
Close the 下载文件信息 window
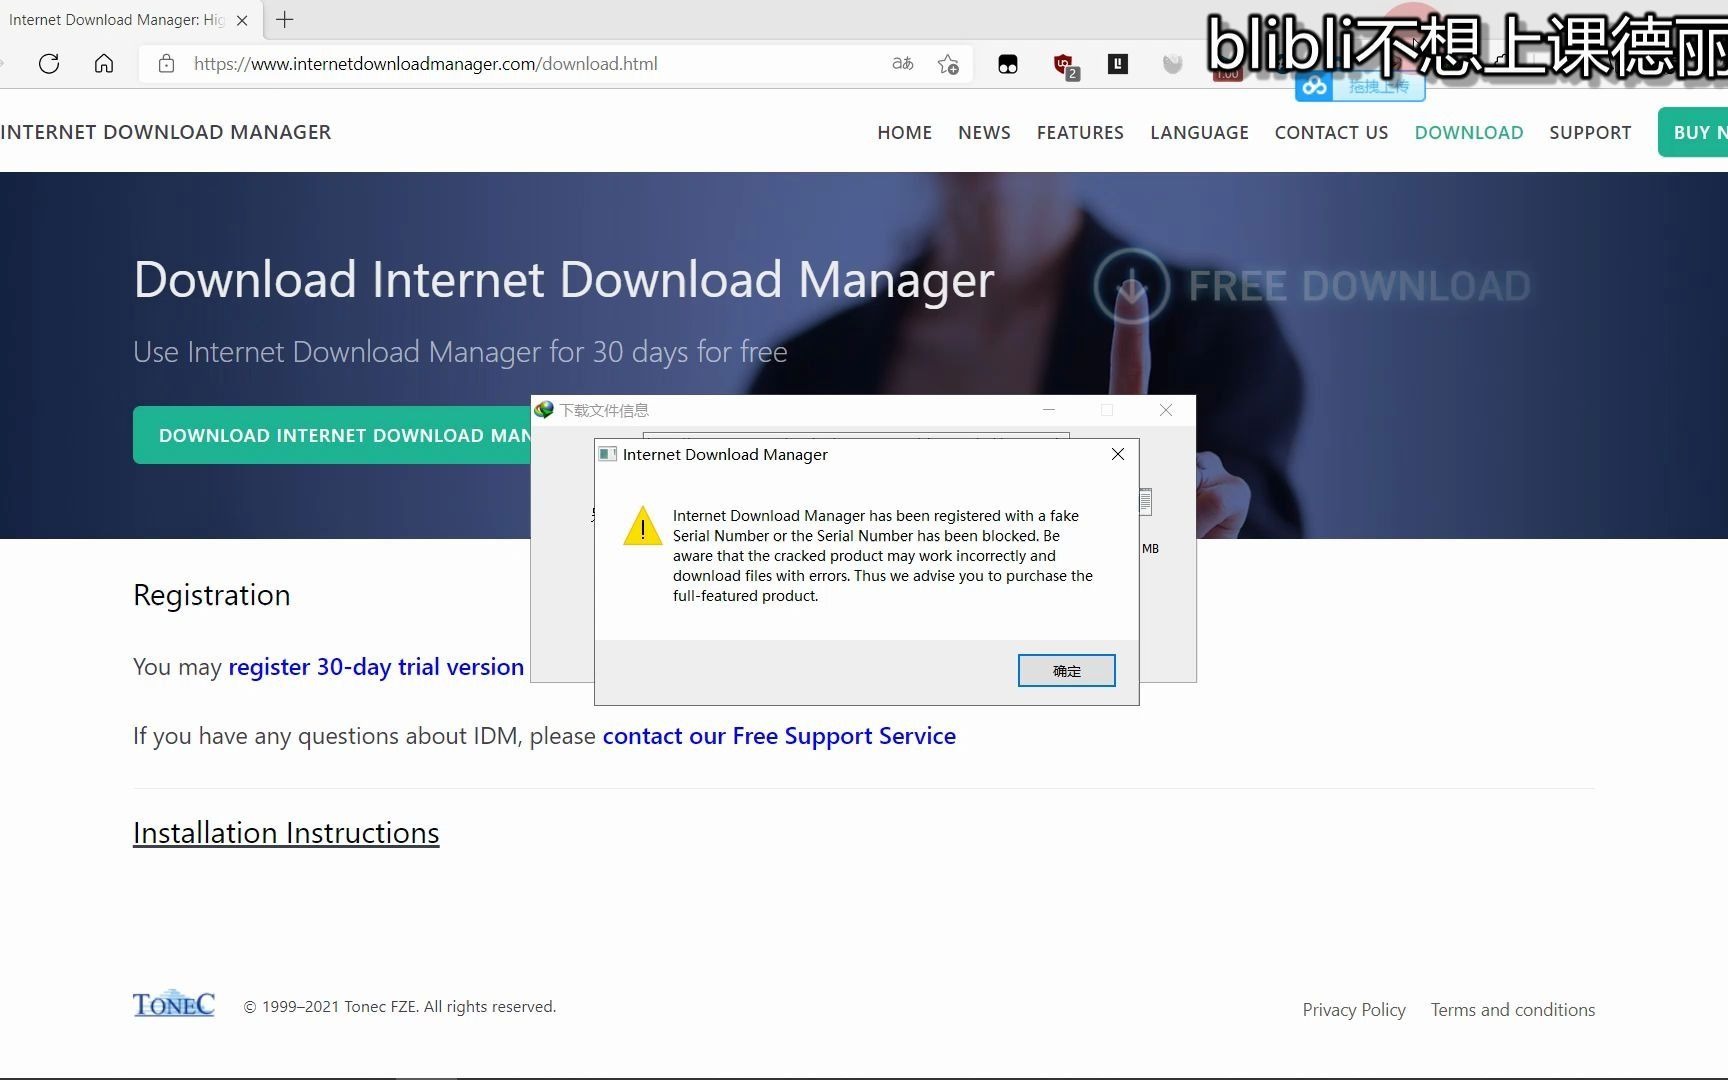(1166, 410)
